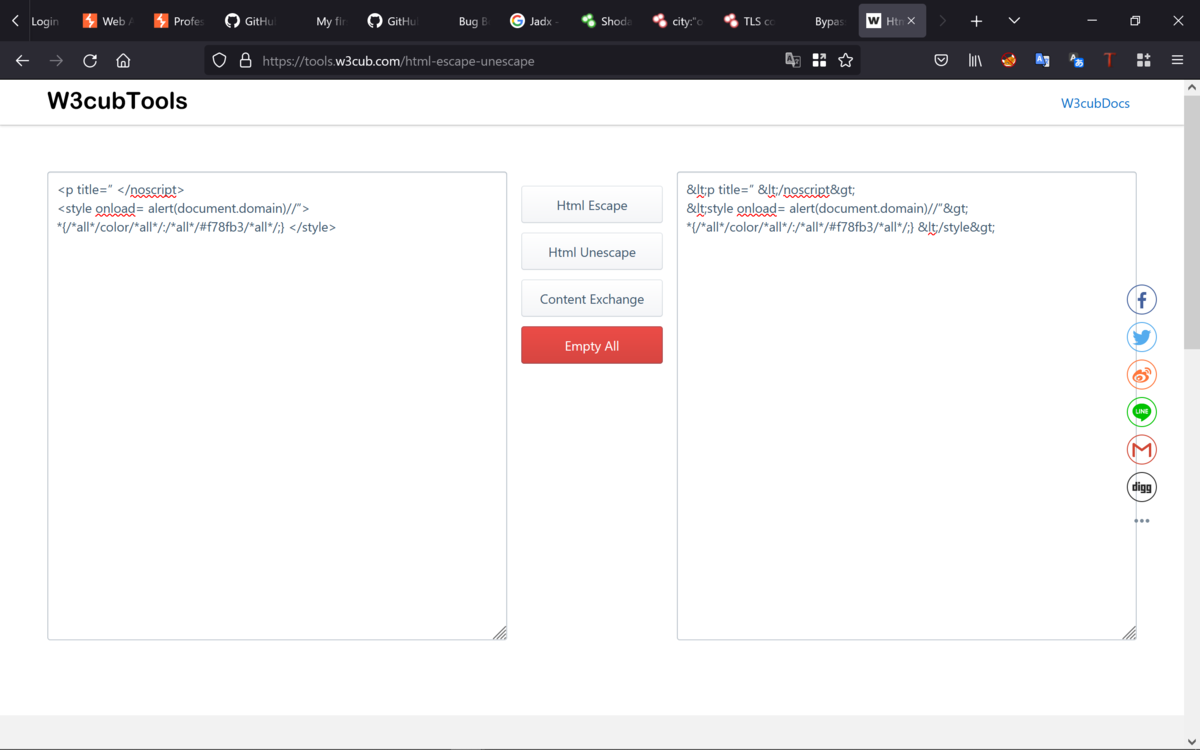
Task: Switch to the My fir tab
Action: click(321, 21)
